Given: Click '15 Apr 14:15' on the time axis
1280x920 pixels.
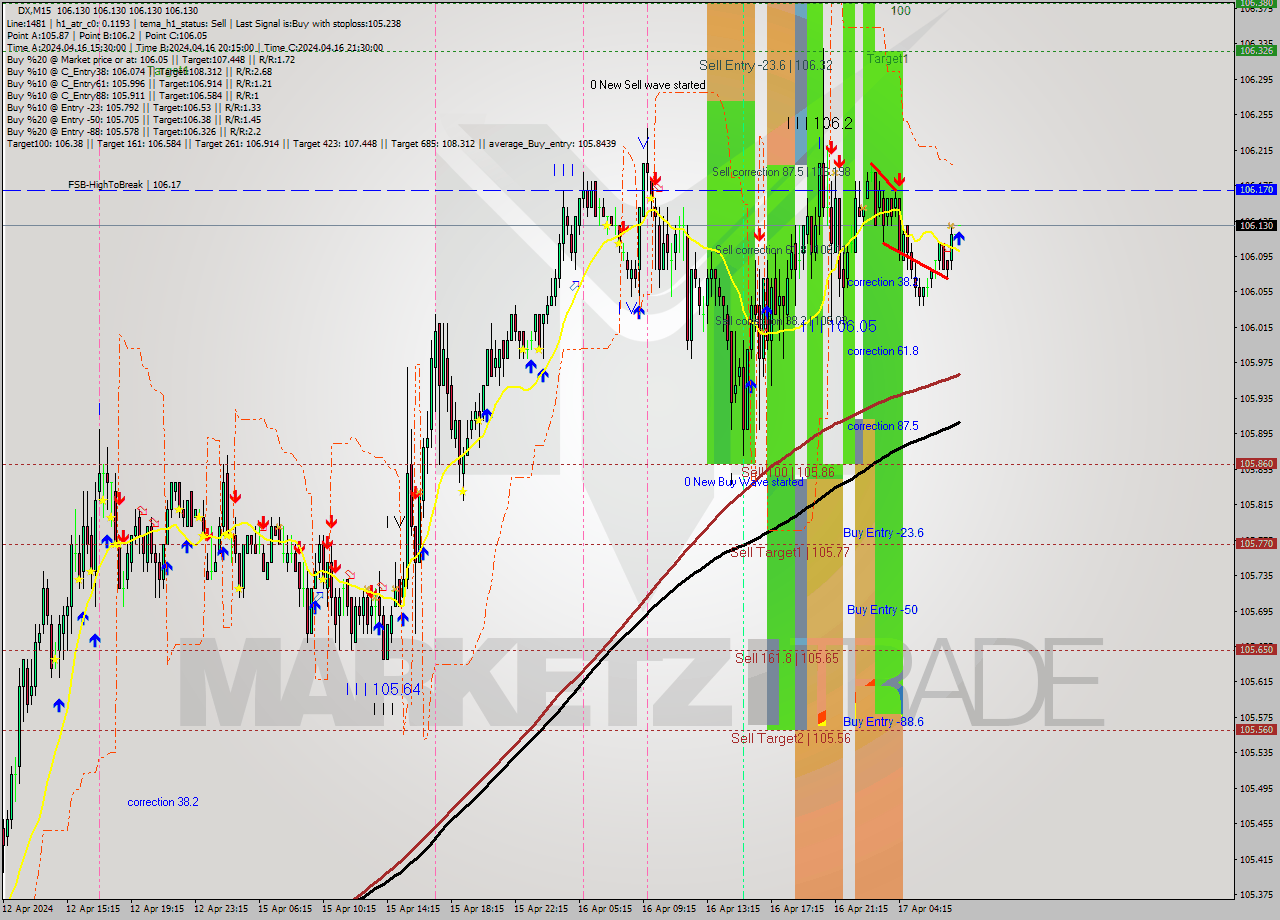Looking at the screenshot, I should [413, 909].
